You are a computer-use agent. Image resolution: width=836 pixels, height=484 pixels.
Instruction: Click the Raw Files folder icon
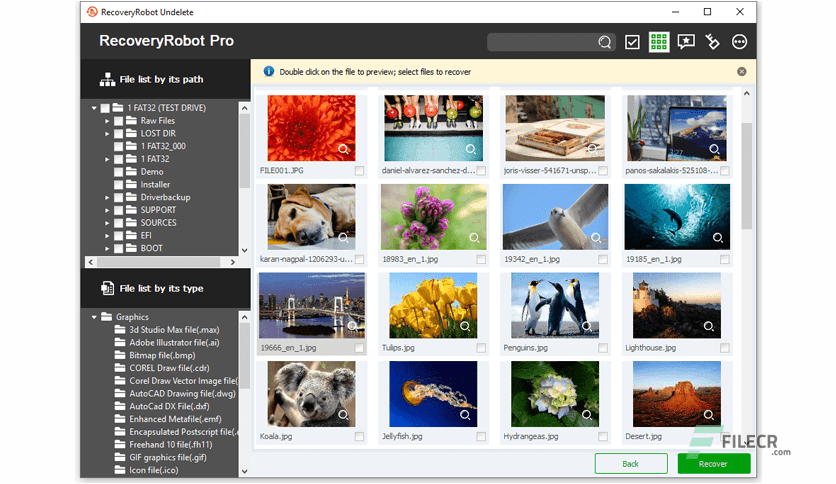pyautogui.click(x=131, y=120)
